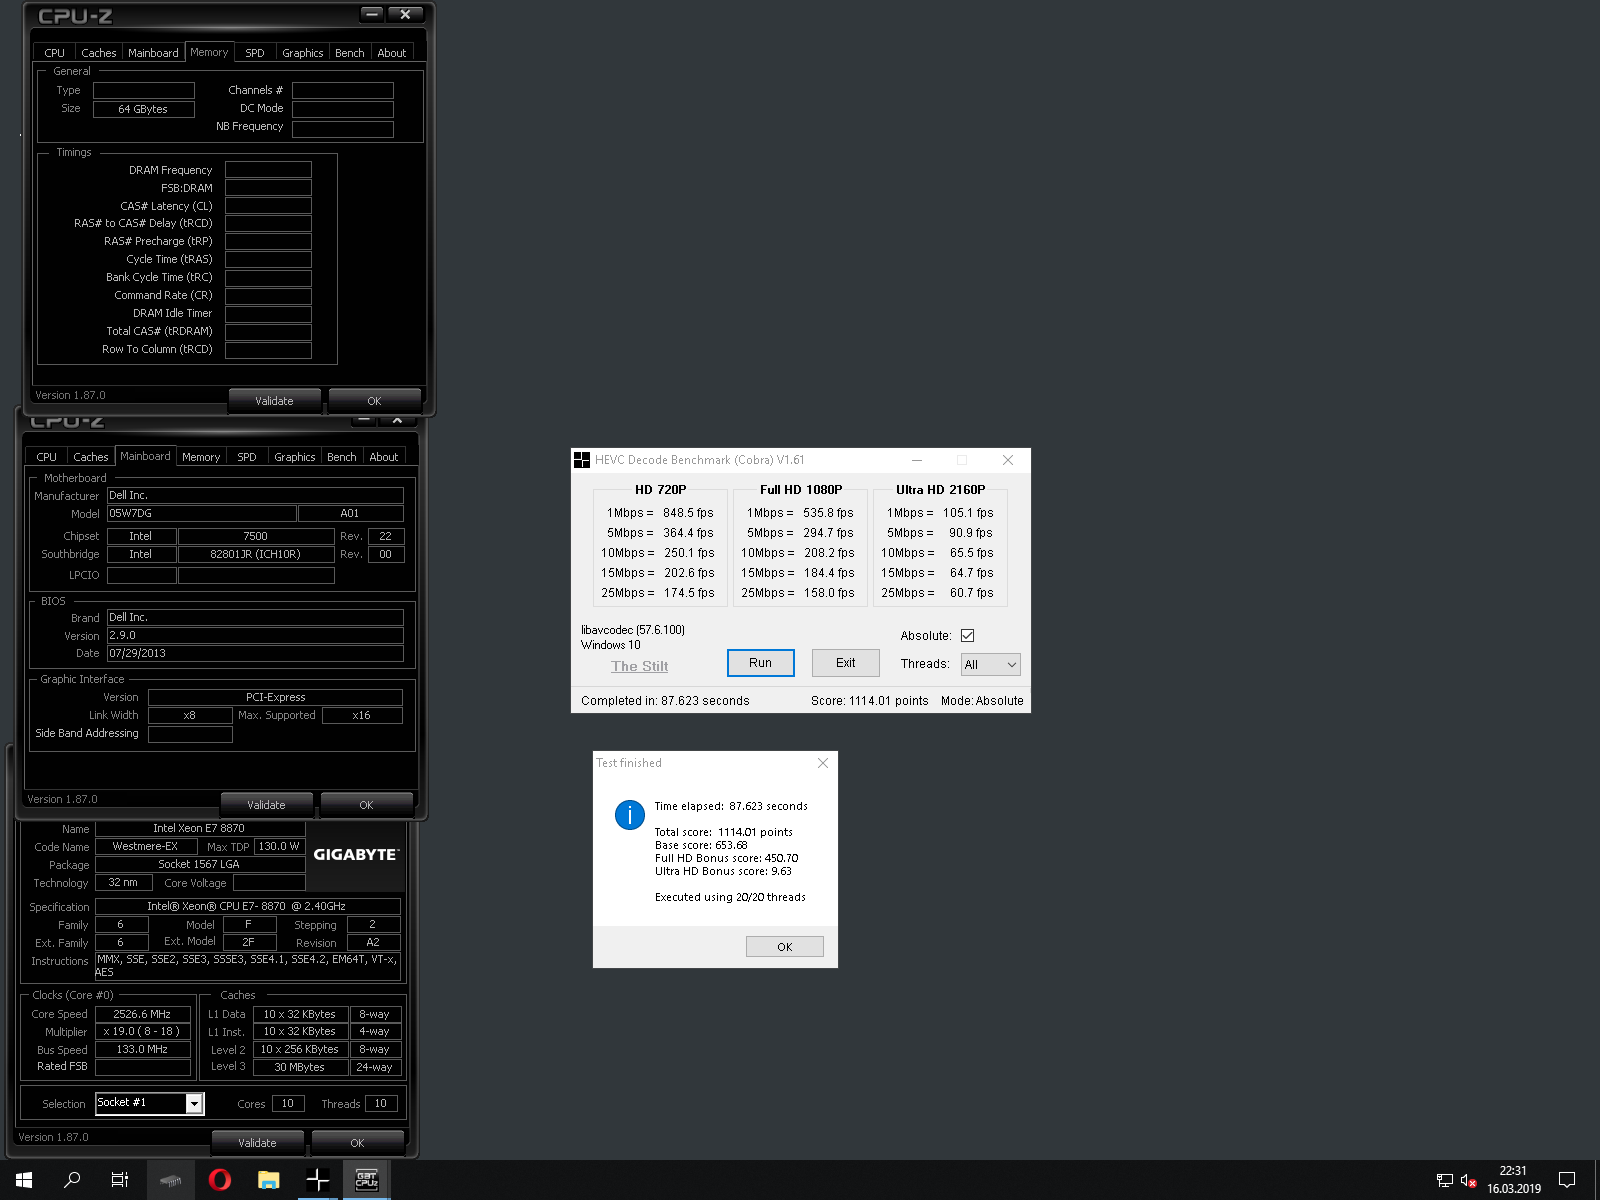1600x1200 pixels.
Task: Open Bench tab in Memory window
Action: coord(350,53)
